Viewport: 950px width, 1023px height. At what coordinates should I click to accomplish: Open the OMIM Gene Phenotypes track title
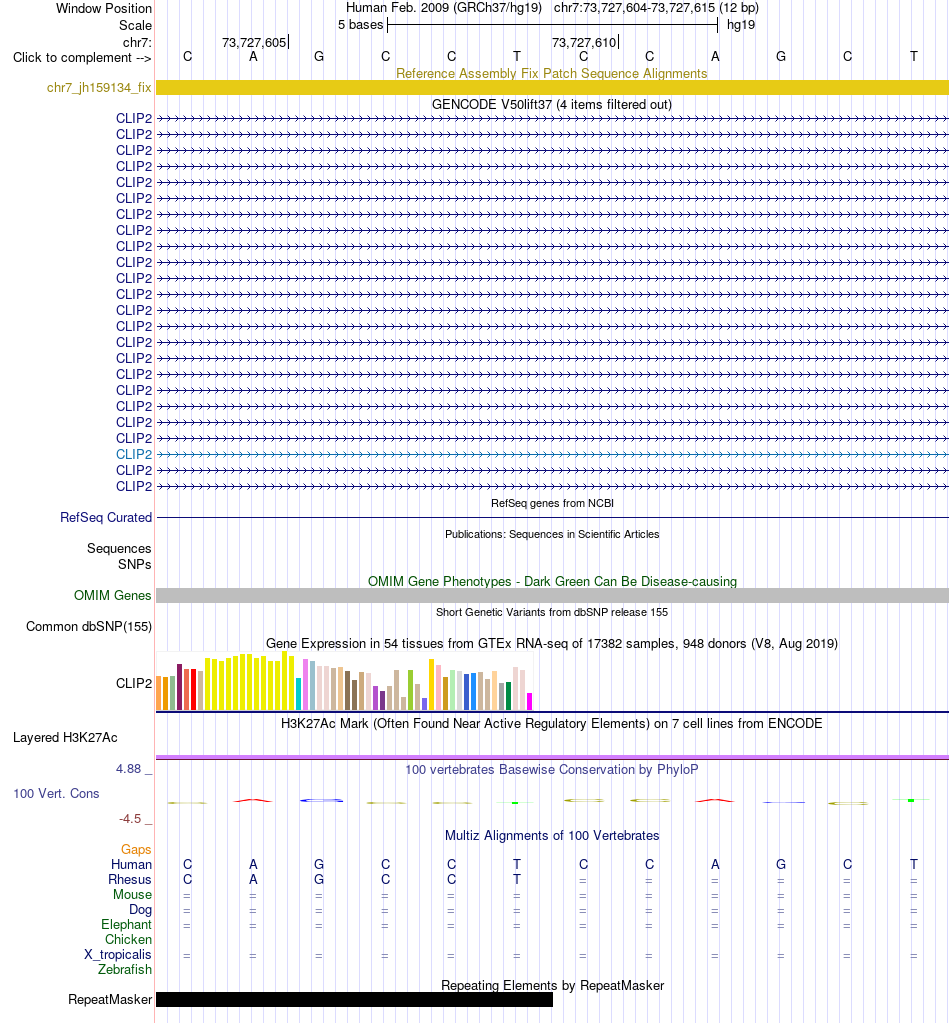pos(552,581)
